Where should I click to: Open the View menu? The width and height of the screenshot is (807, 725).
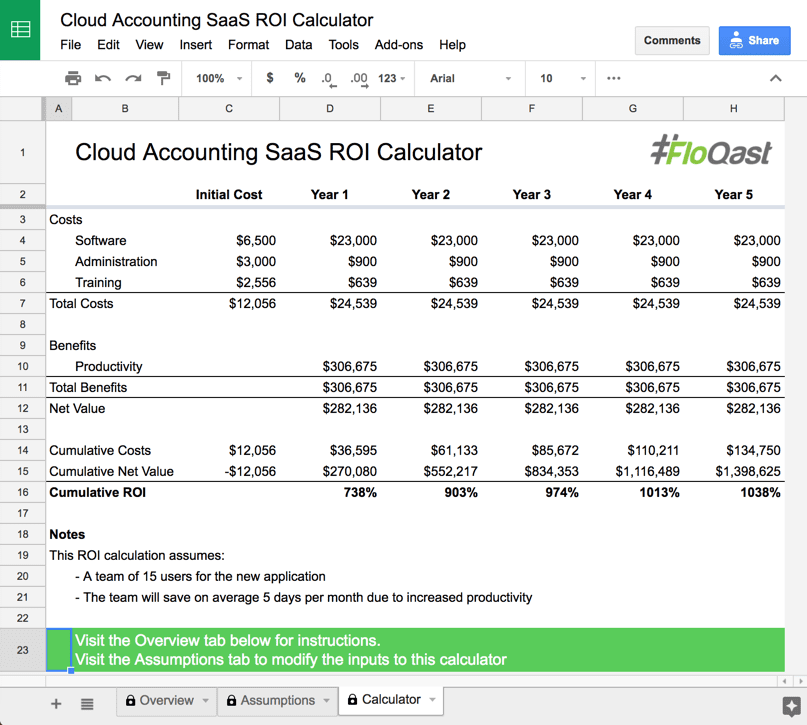pyautogui.click(x=149, y=45)
